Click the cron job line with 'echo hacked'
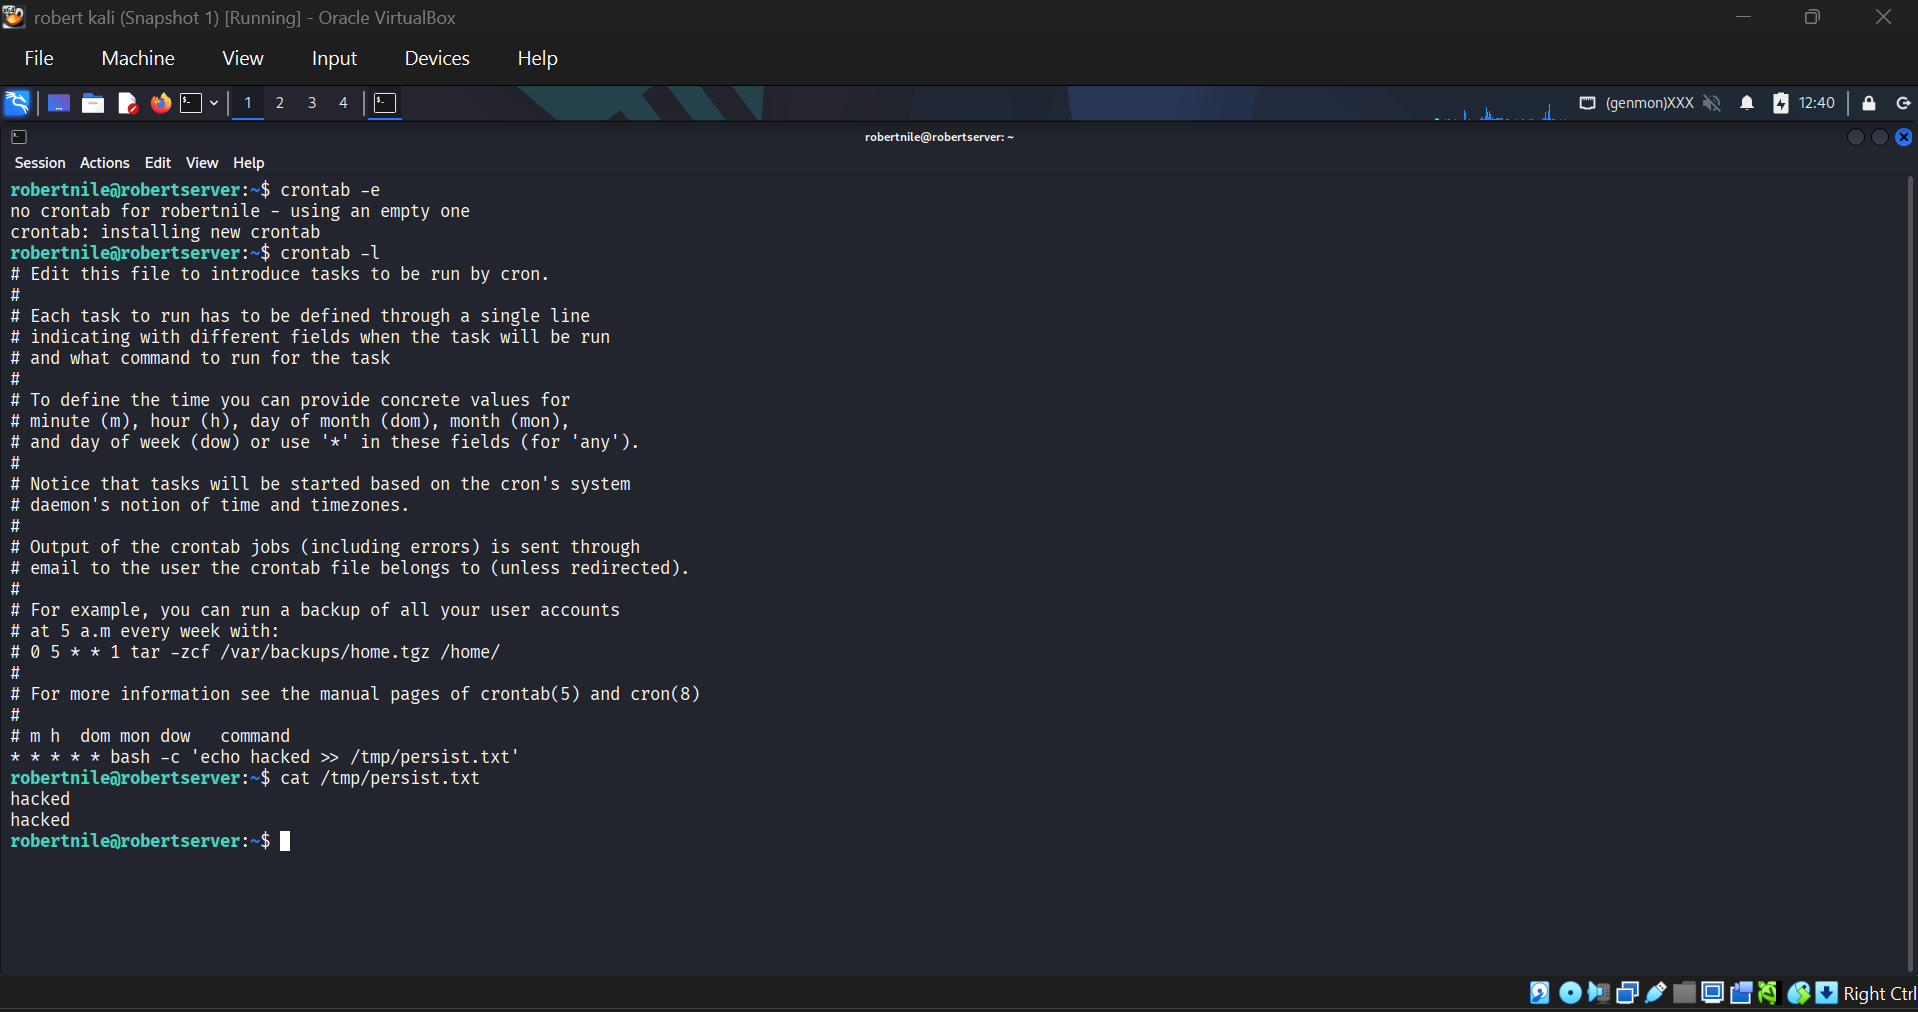1918x1012 pixels. [x=265, y=757]
